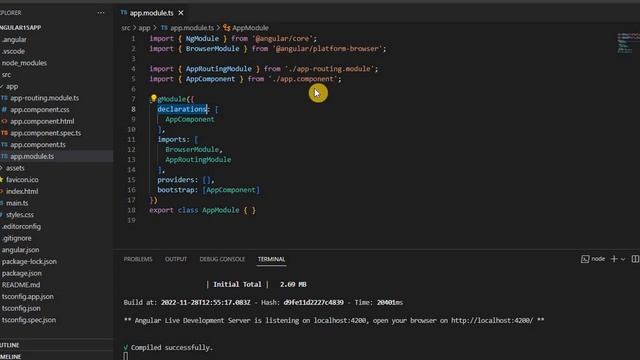Viewport: 640px width, 360px height.
Task: Click 'bootstrap' on line 16
Action: click(x=176, y=190)
